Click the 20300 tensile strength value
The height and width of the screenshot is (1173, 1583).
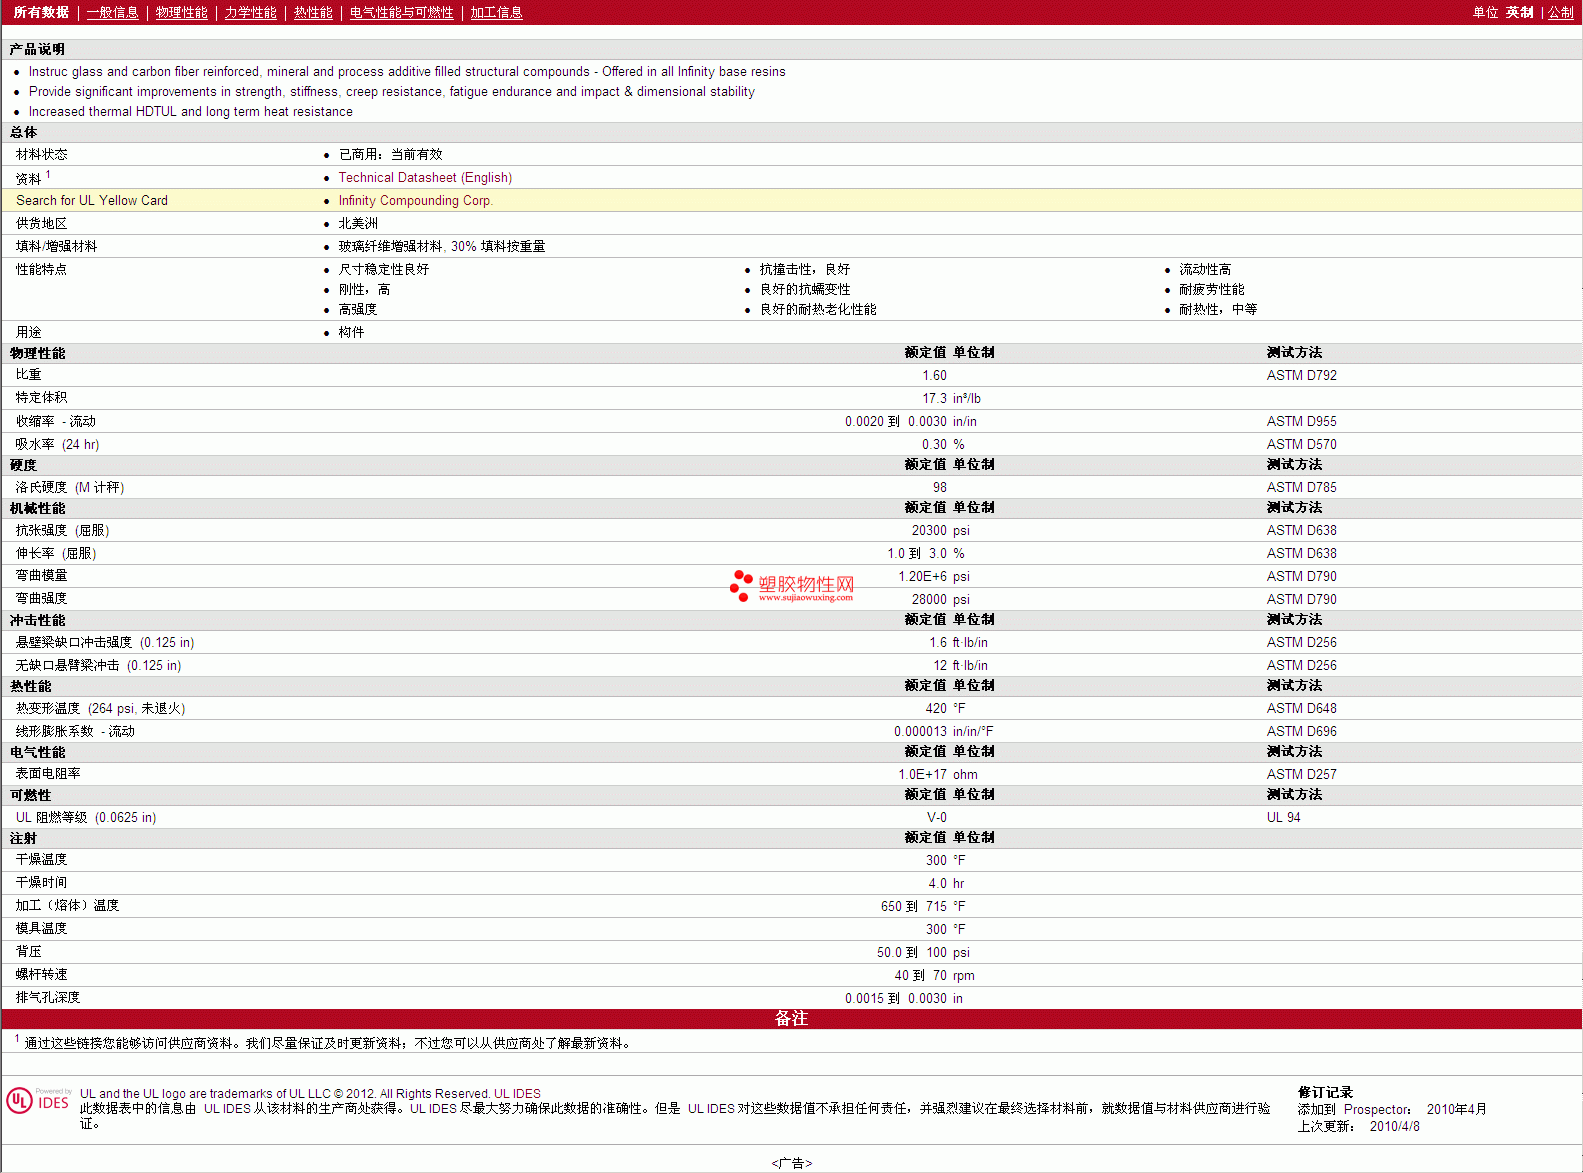[x=929, y=530]
